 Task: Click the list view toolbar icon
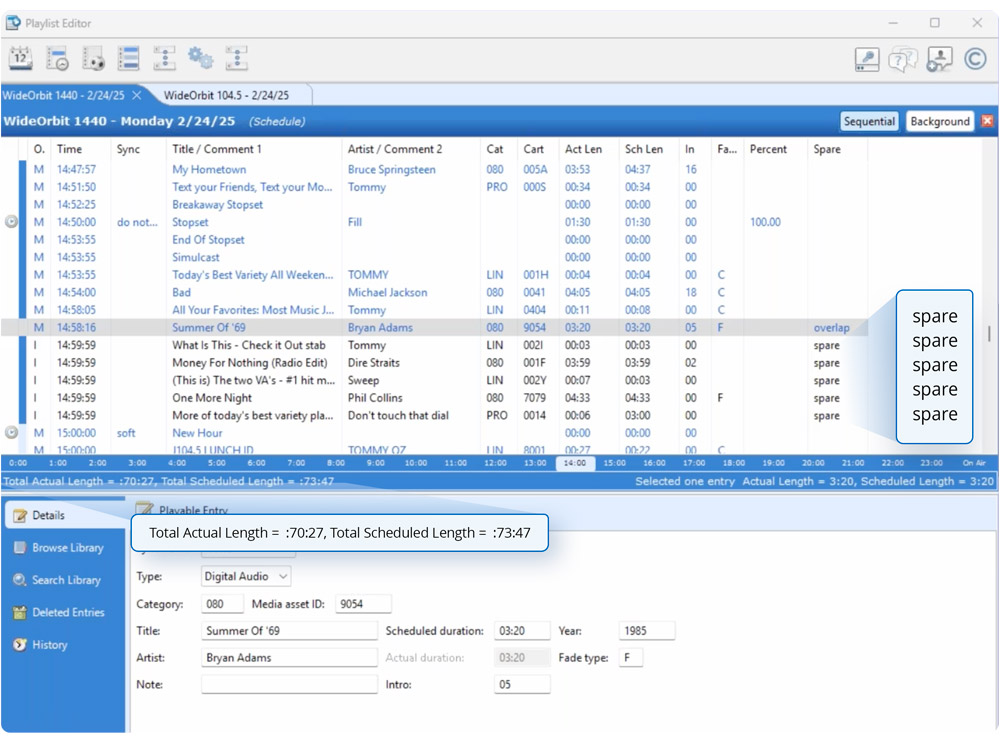(x=129, y=59)
